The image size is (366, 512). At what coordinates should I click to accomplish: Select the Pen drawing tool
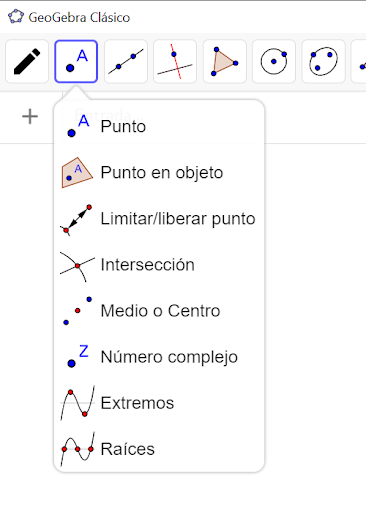[27, 61]
